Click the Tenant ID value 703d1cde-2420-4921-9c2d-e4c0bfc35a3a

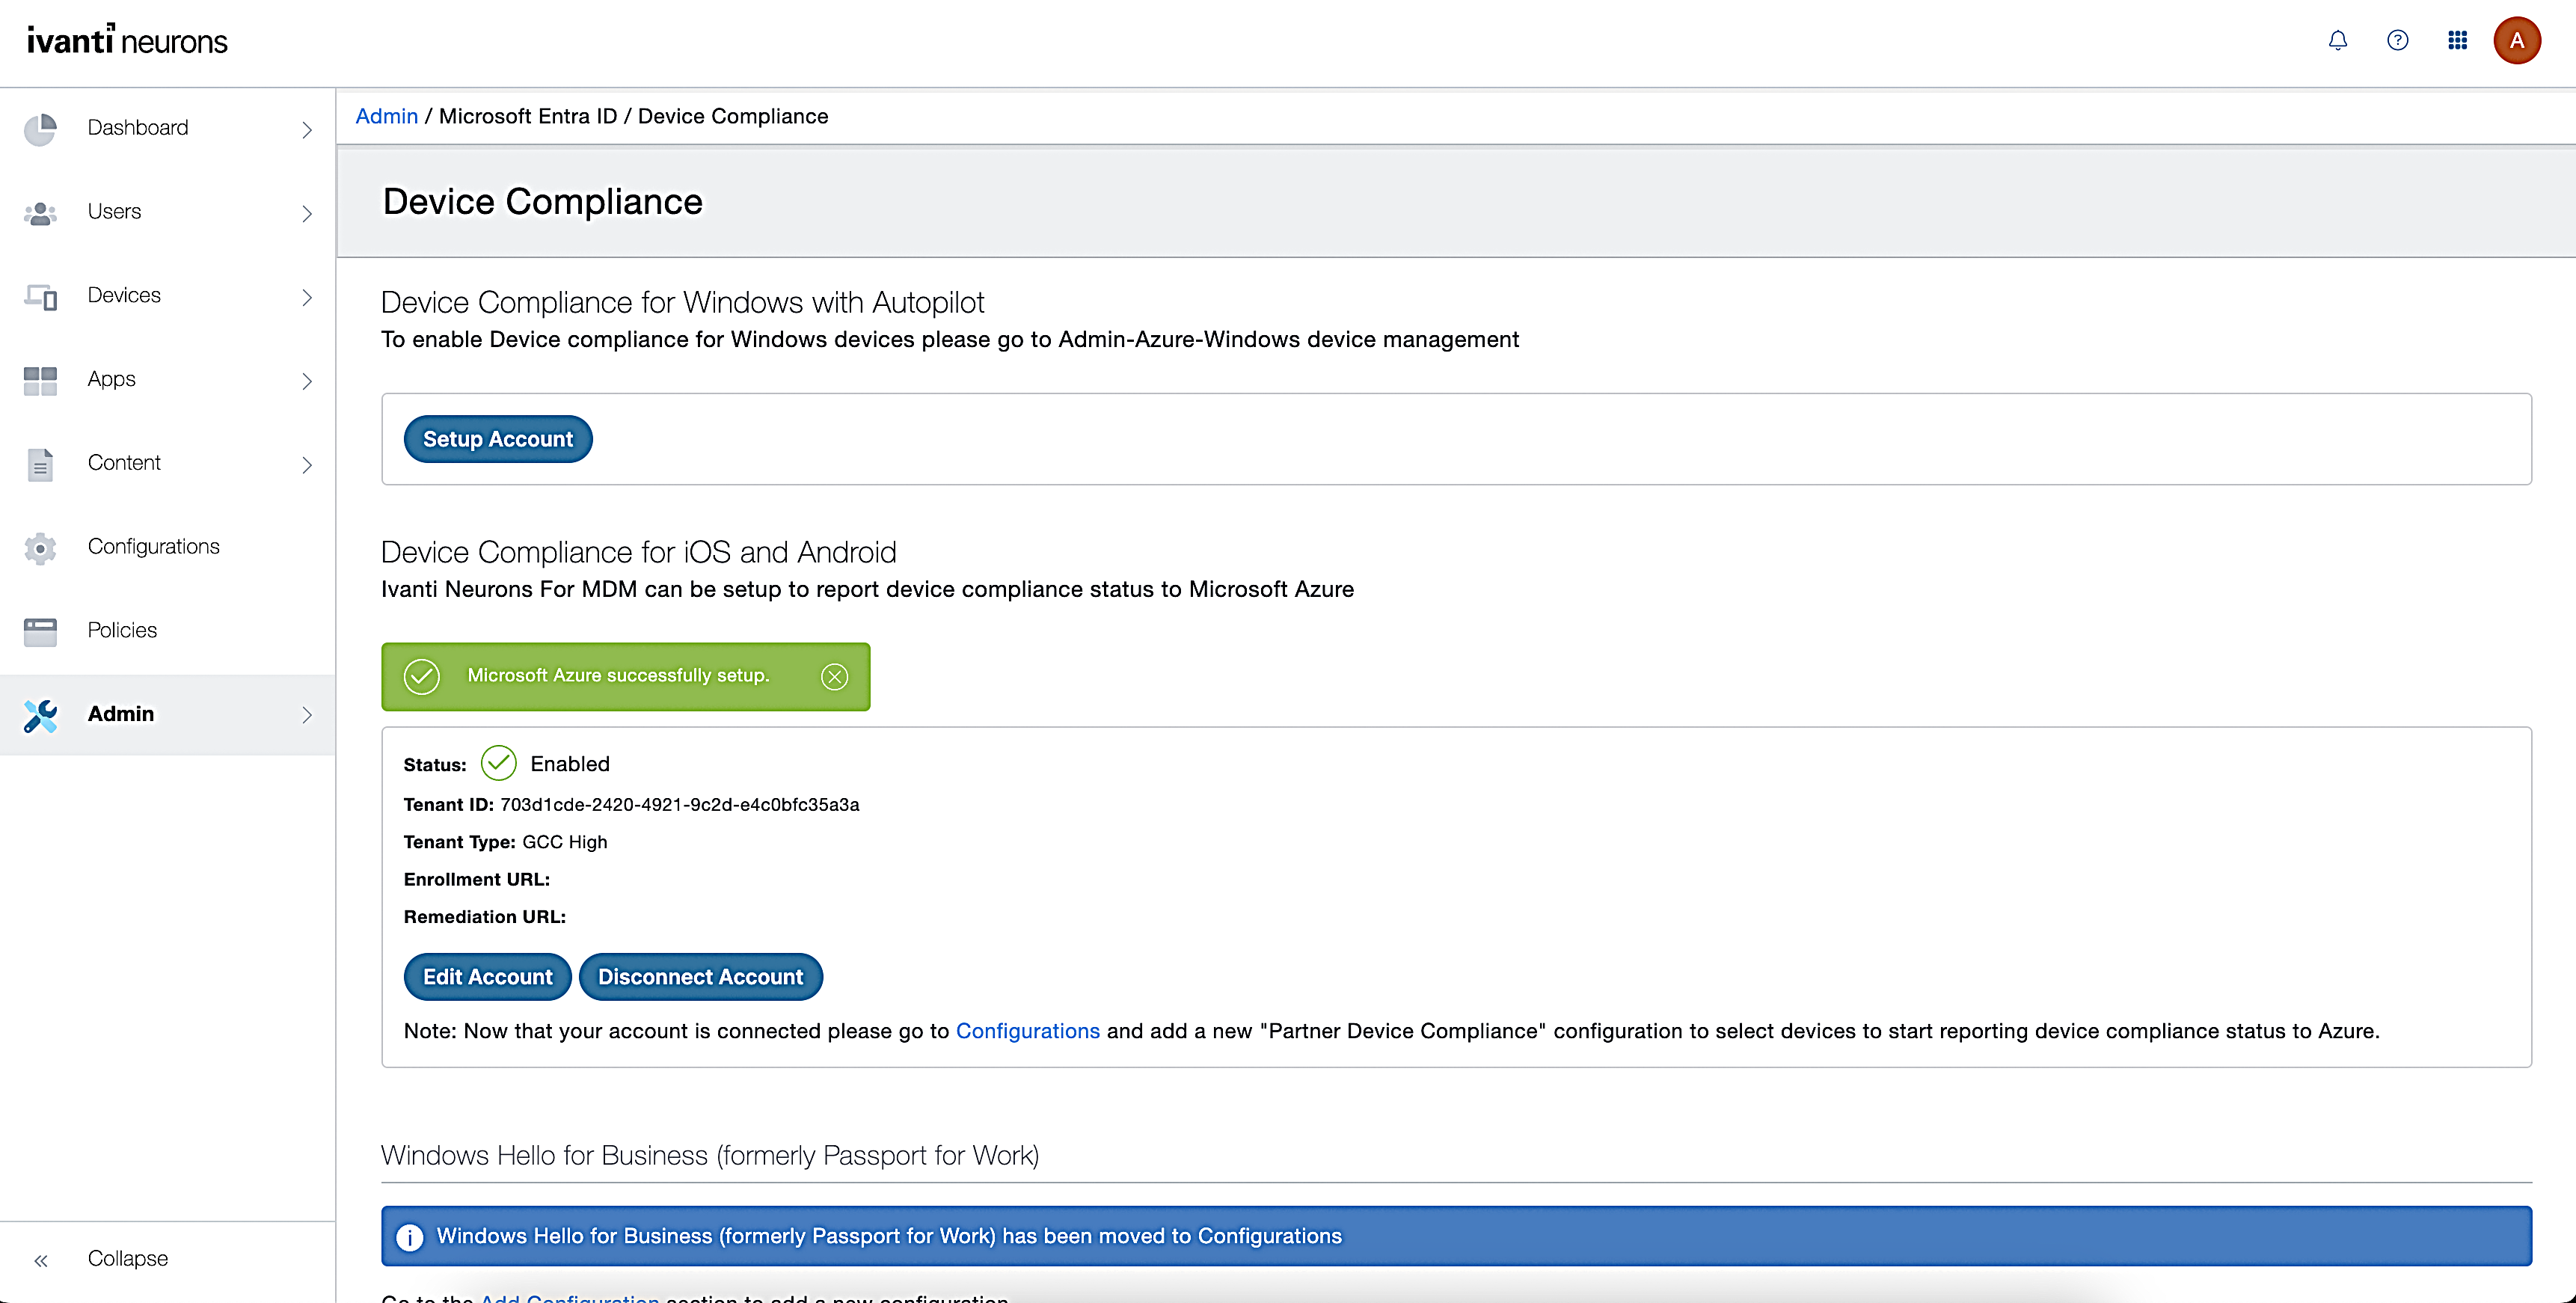[x=679, y=805]
